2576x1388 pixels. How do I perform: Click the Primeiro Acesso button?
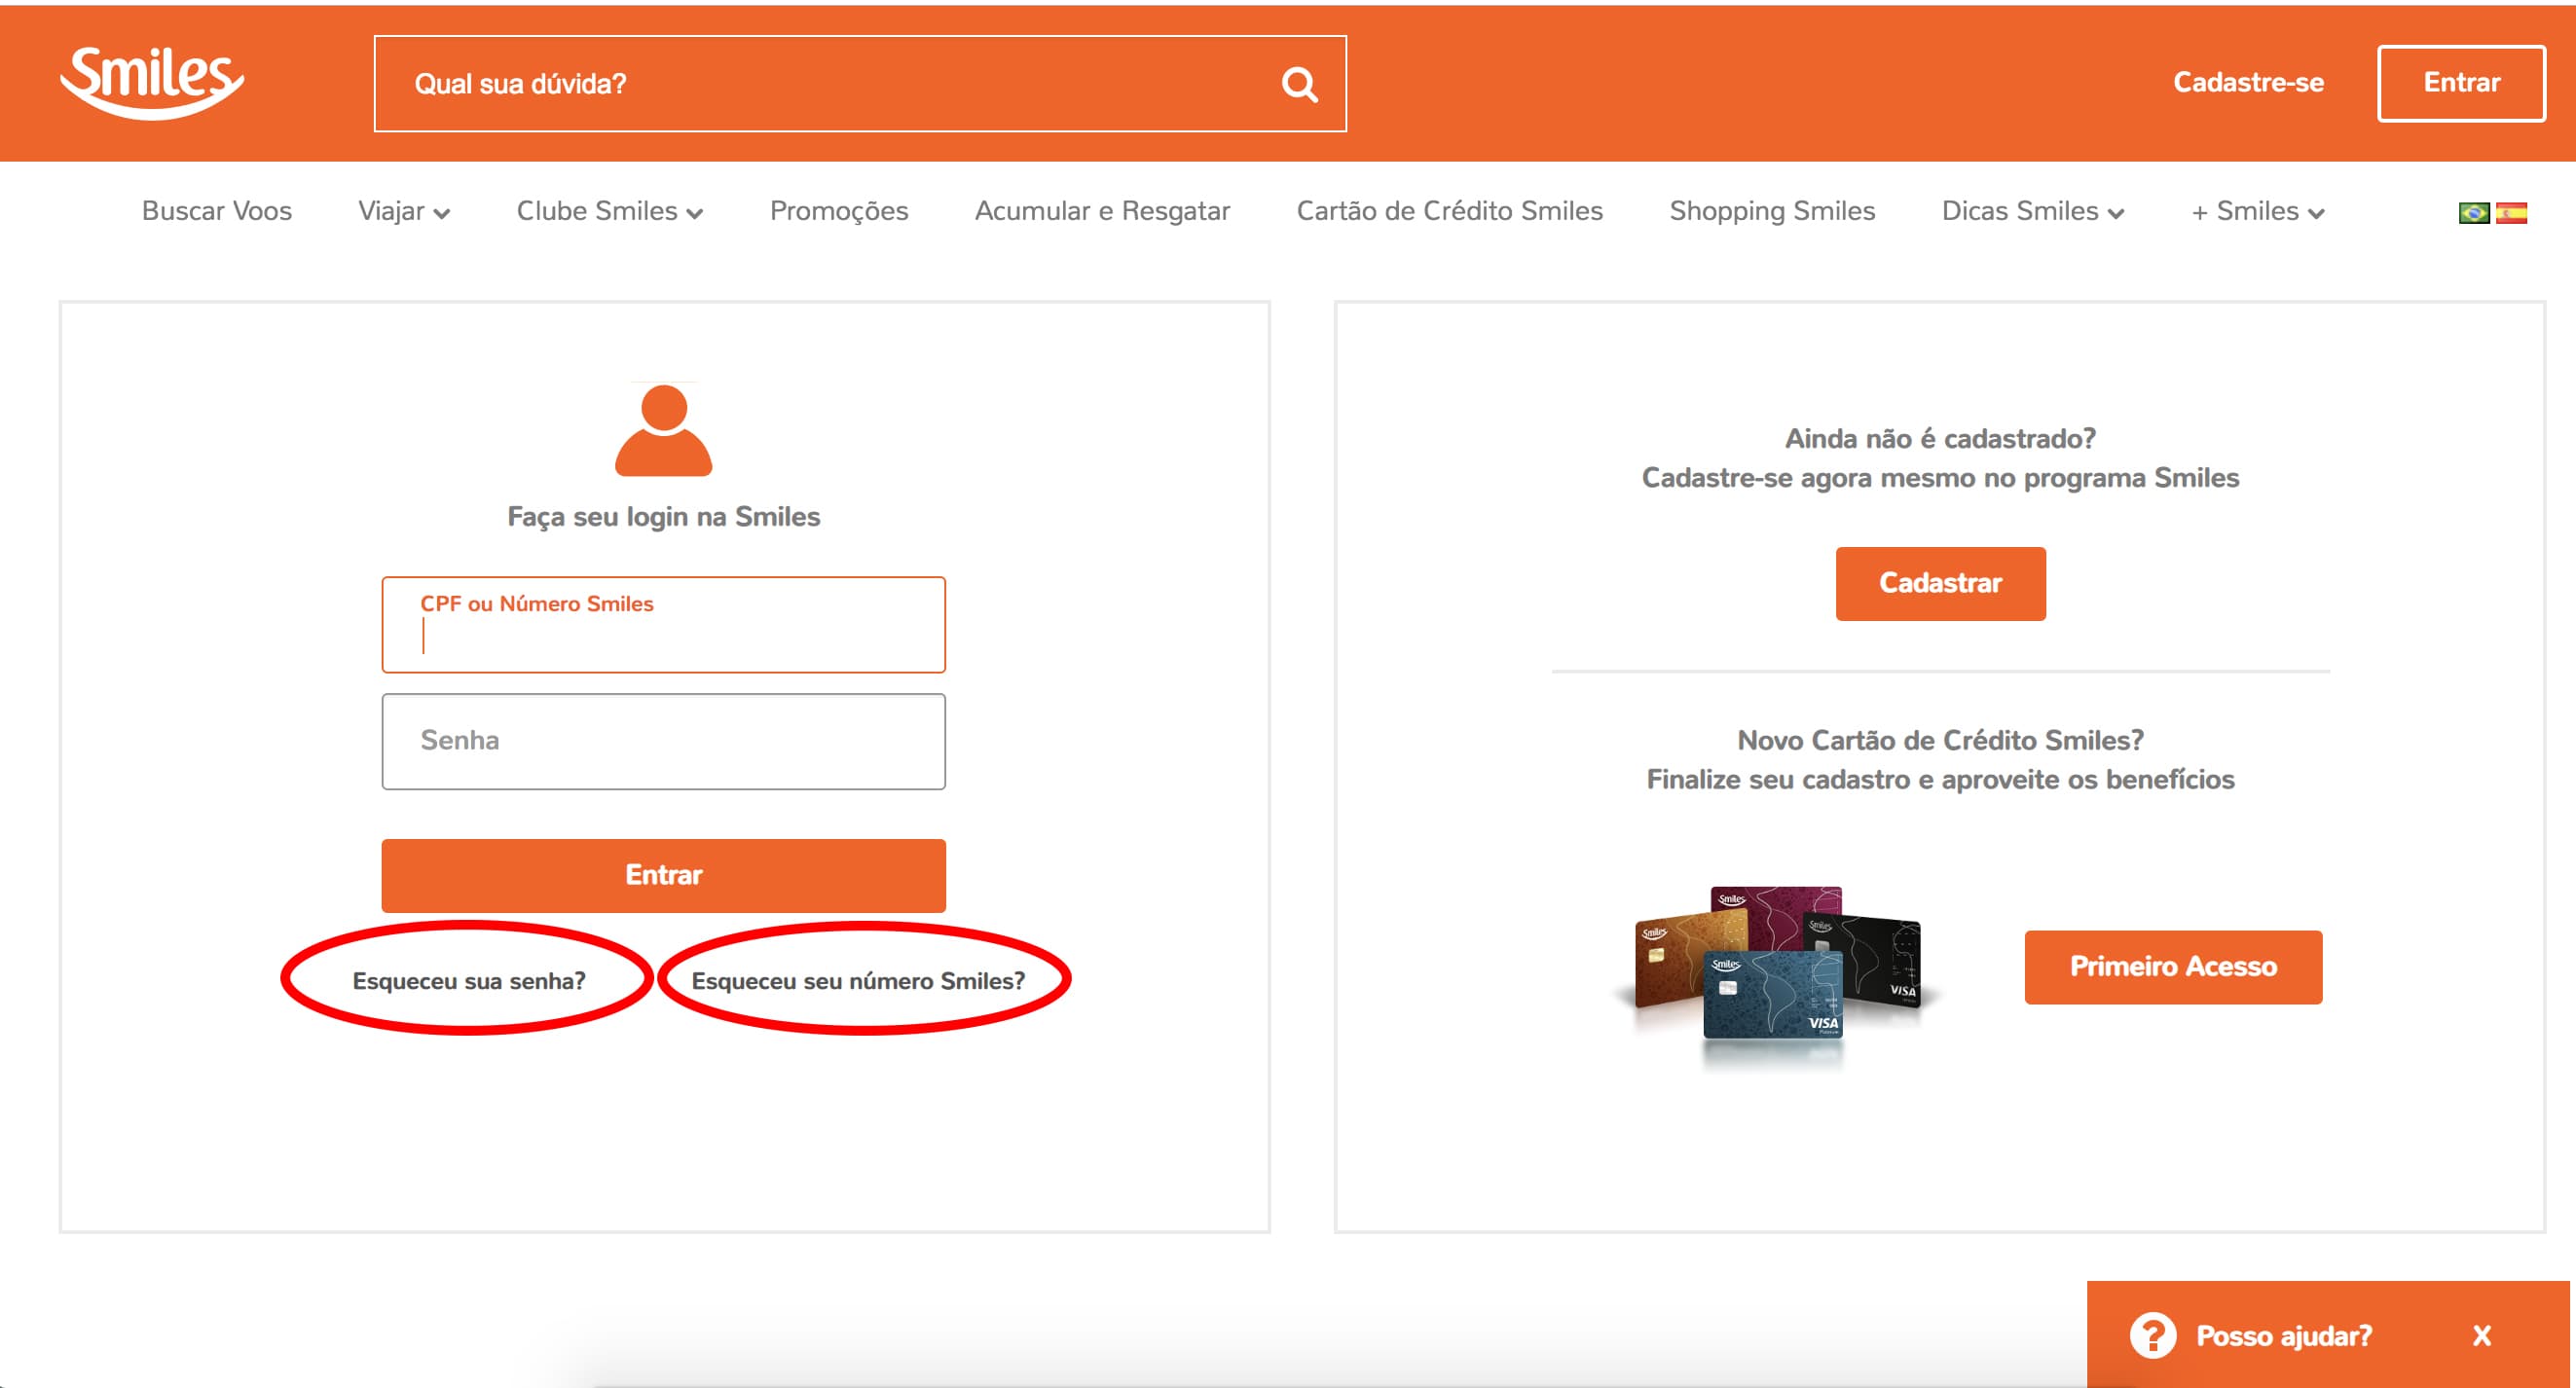click(2172, 967)
